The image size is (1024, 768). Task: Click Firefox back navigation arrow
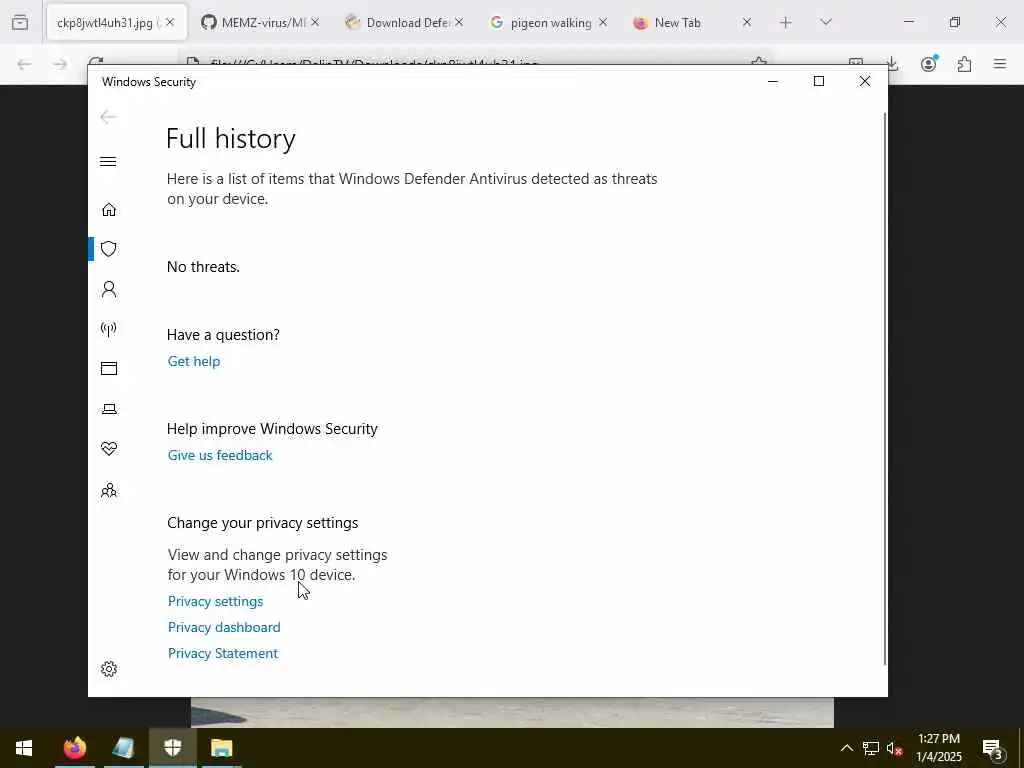24,64
